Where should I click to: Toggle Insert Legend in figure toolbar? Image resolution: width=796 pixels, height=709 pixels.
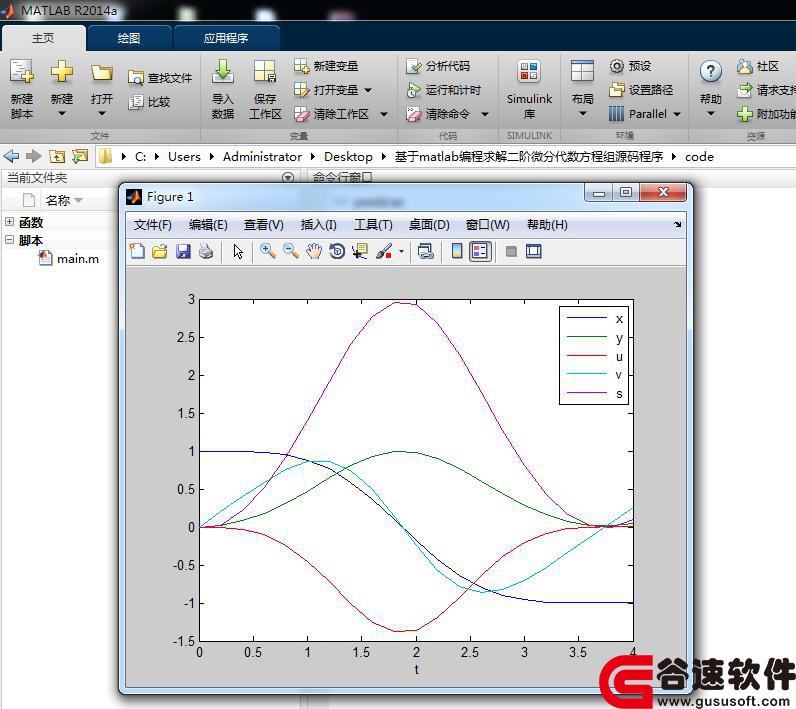[480, 251]
